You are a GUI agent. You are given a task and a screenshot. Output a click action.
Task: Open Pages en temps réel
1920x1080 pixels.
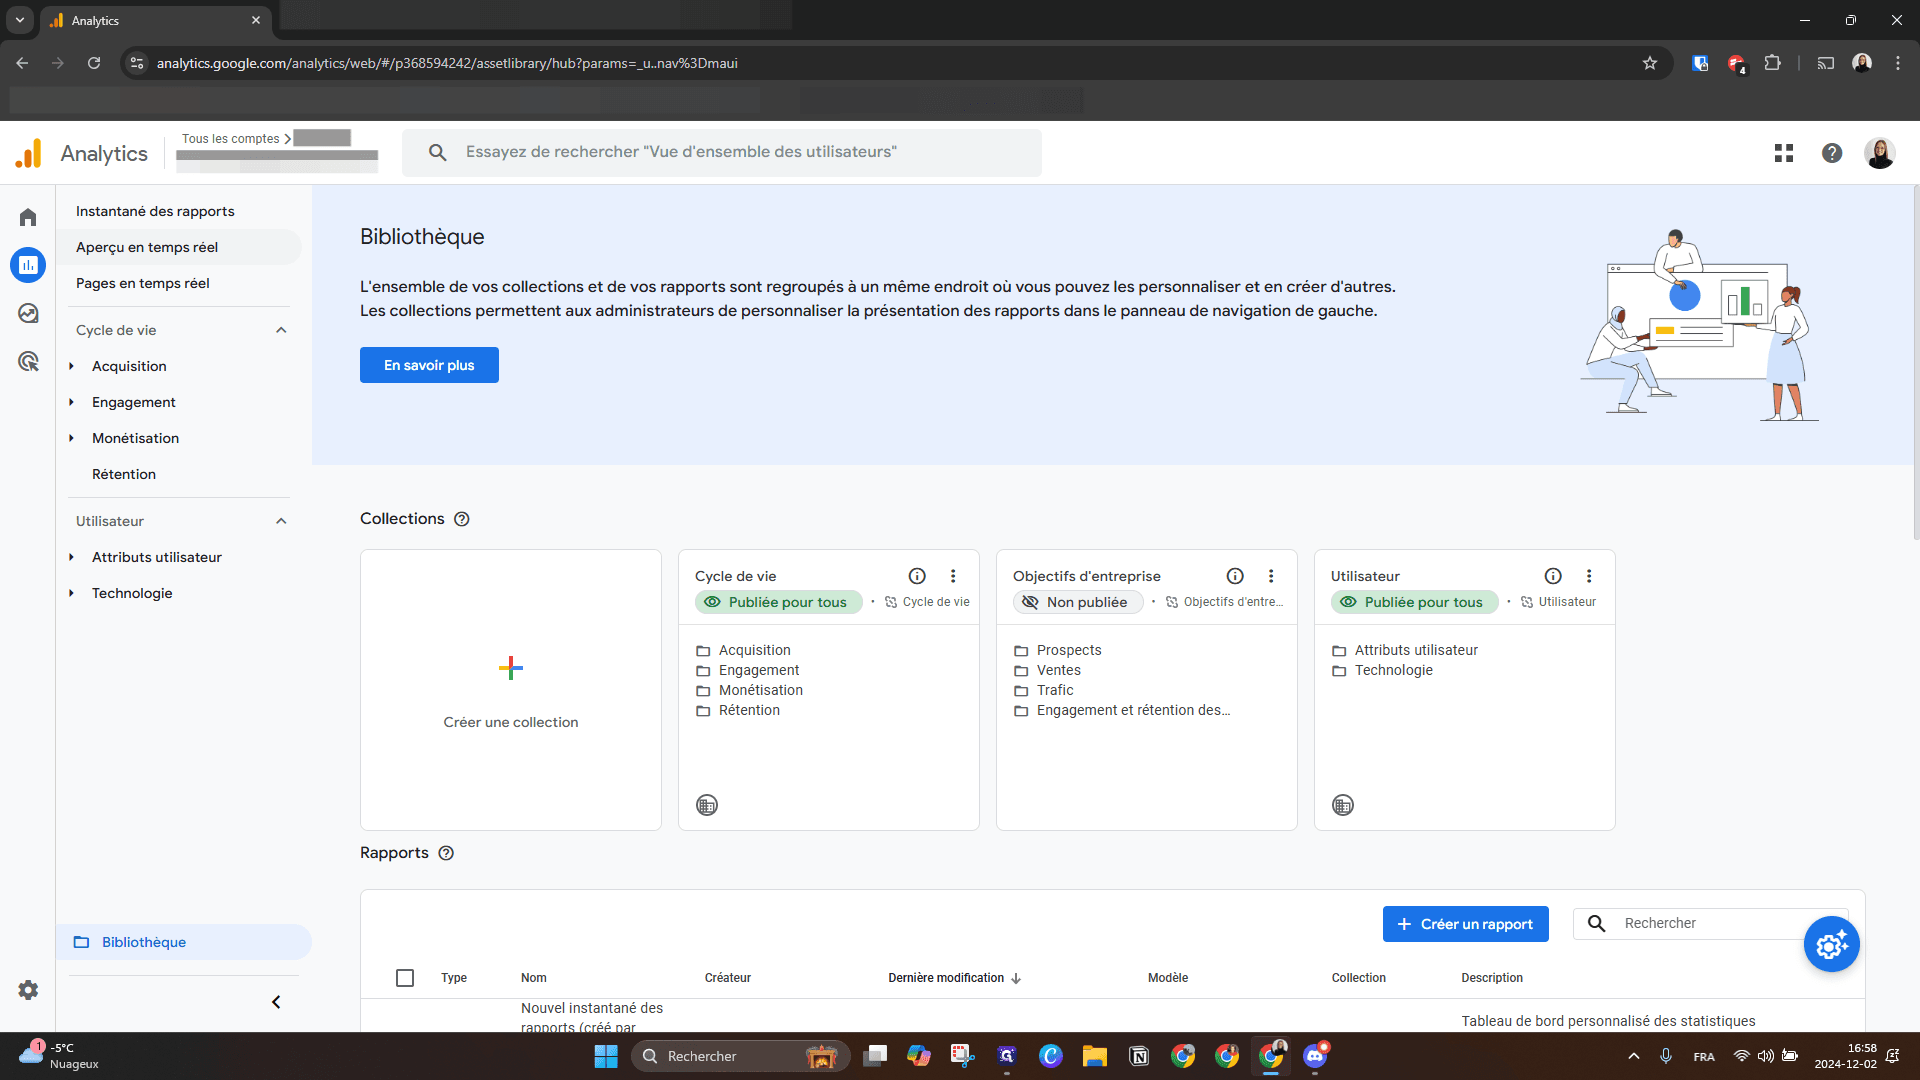(143, 283)
